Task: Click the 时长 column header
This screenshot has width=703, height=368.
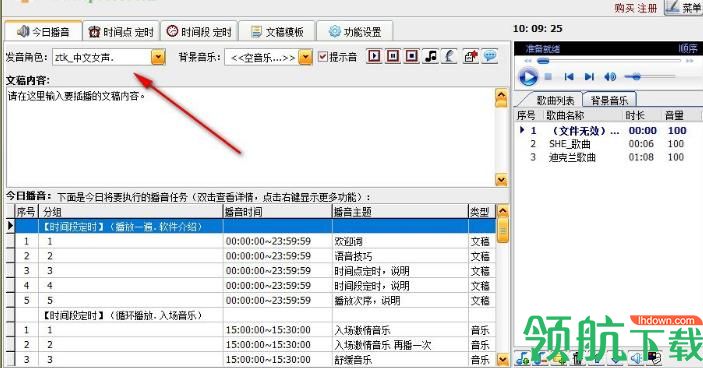Action: [642, 116]
